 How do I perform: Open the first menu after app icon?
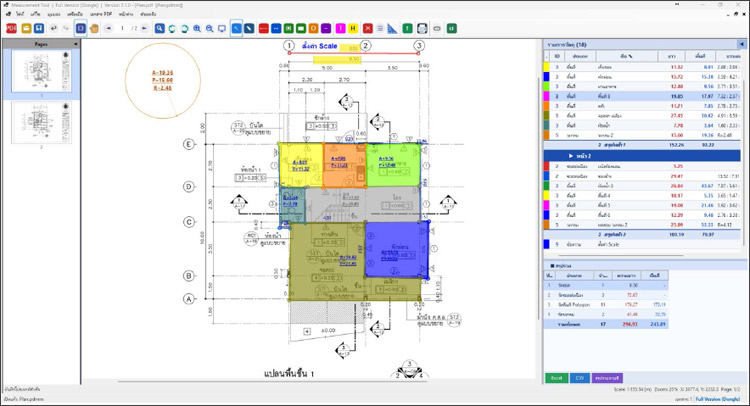(20, 15)
